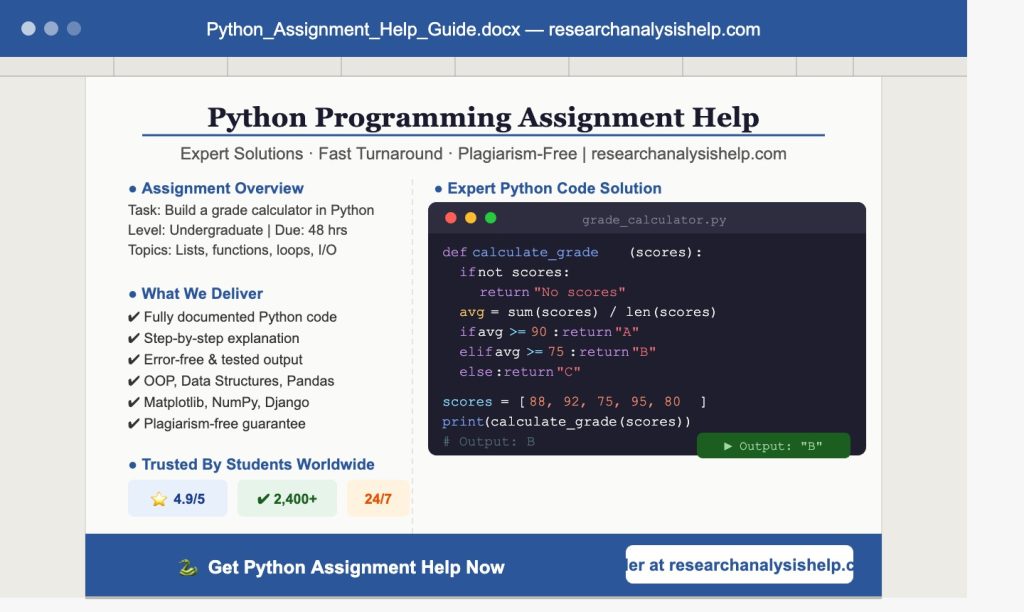Click the else: return "C" code line
Screen dimensions: 1024x612
click(520, 372)
